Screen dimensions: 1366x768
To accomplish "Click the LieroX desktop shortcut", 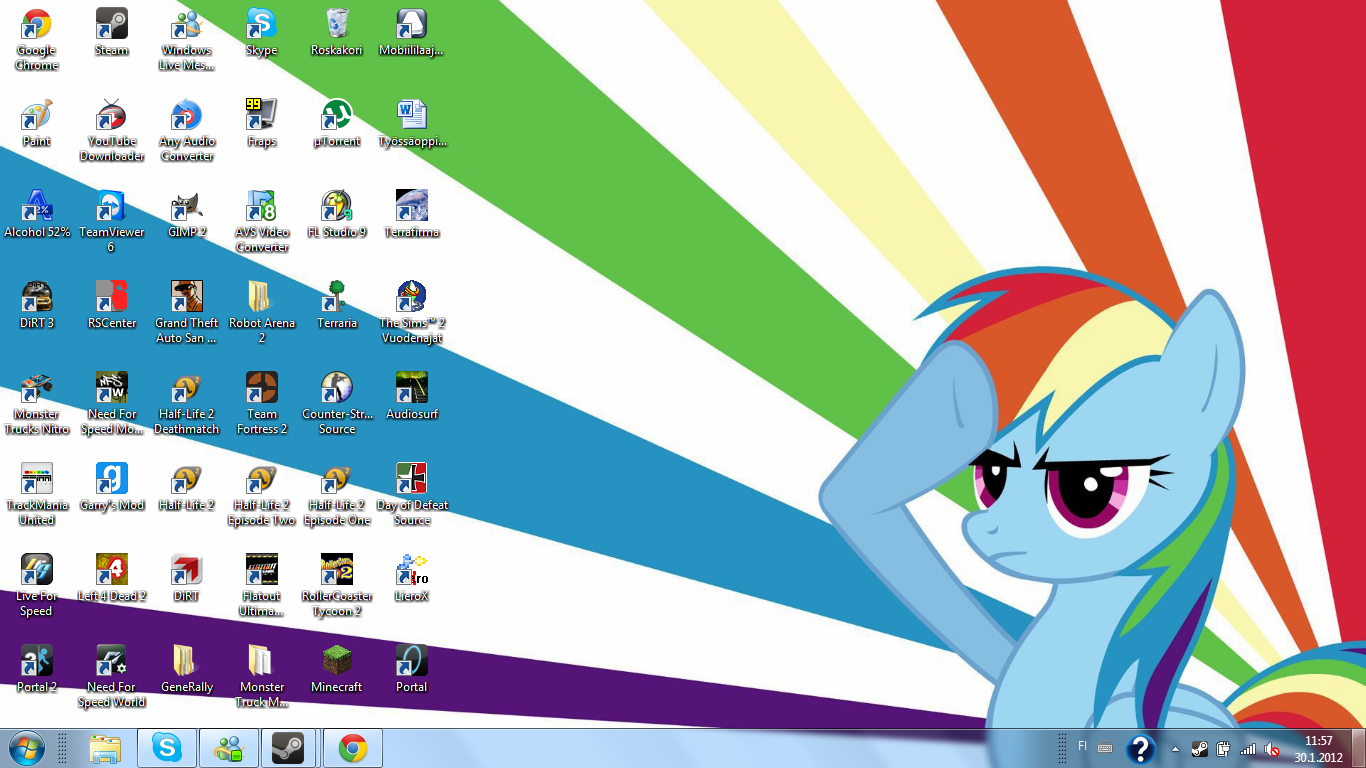I will tap(412, 579).
